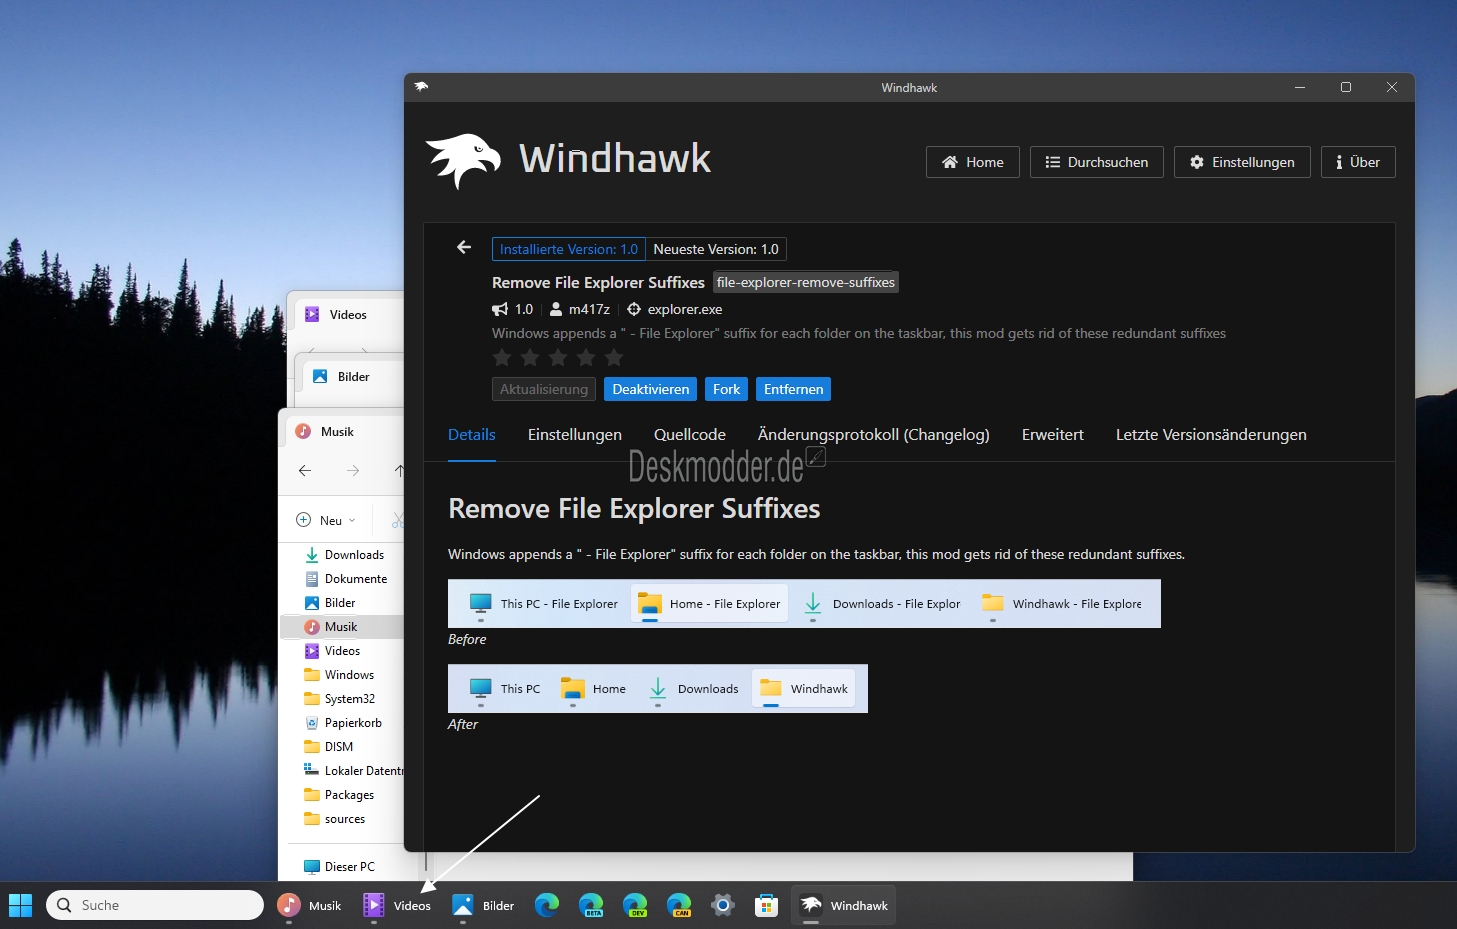Click the Windows Start button
The width and height of the screenshot is (1457, 929).
coord(20,905)
